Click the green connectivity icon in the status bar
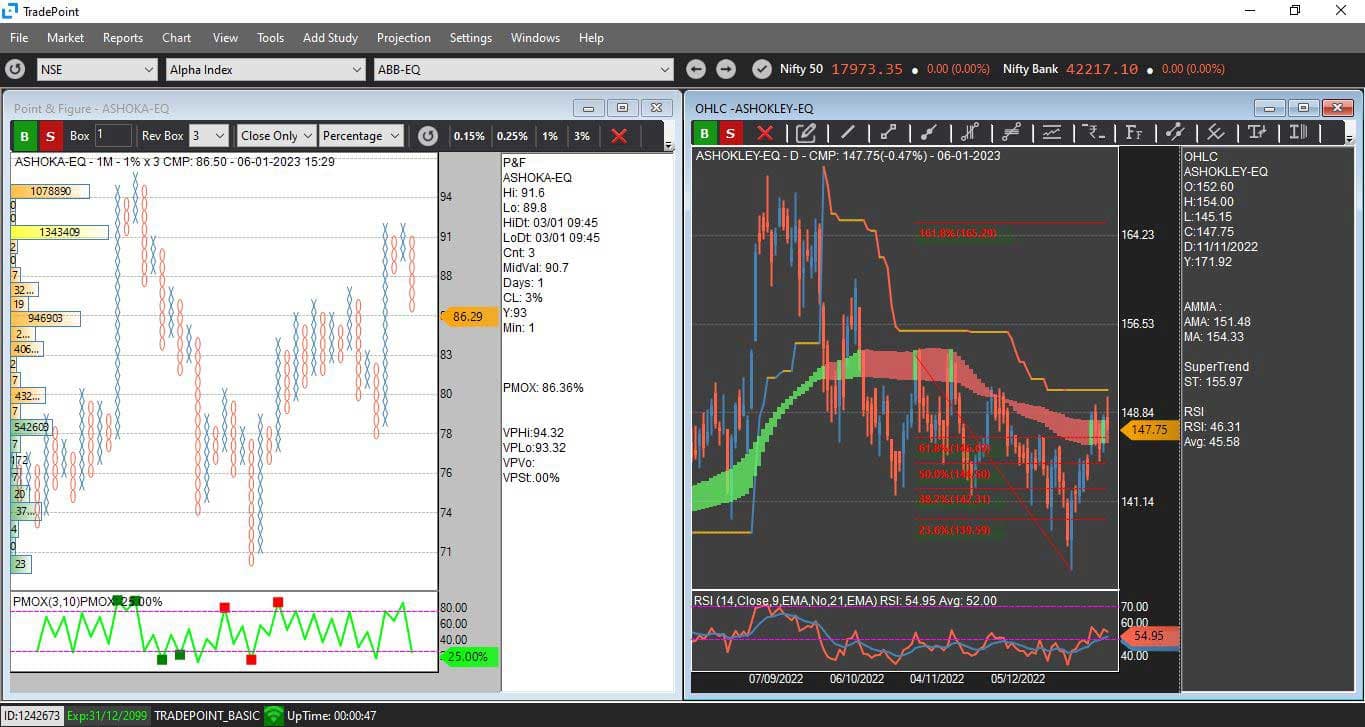The width and height of the screenshot is (1365, 727). 272,716
